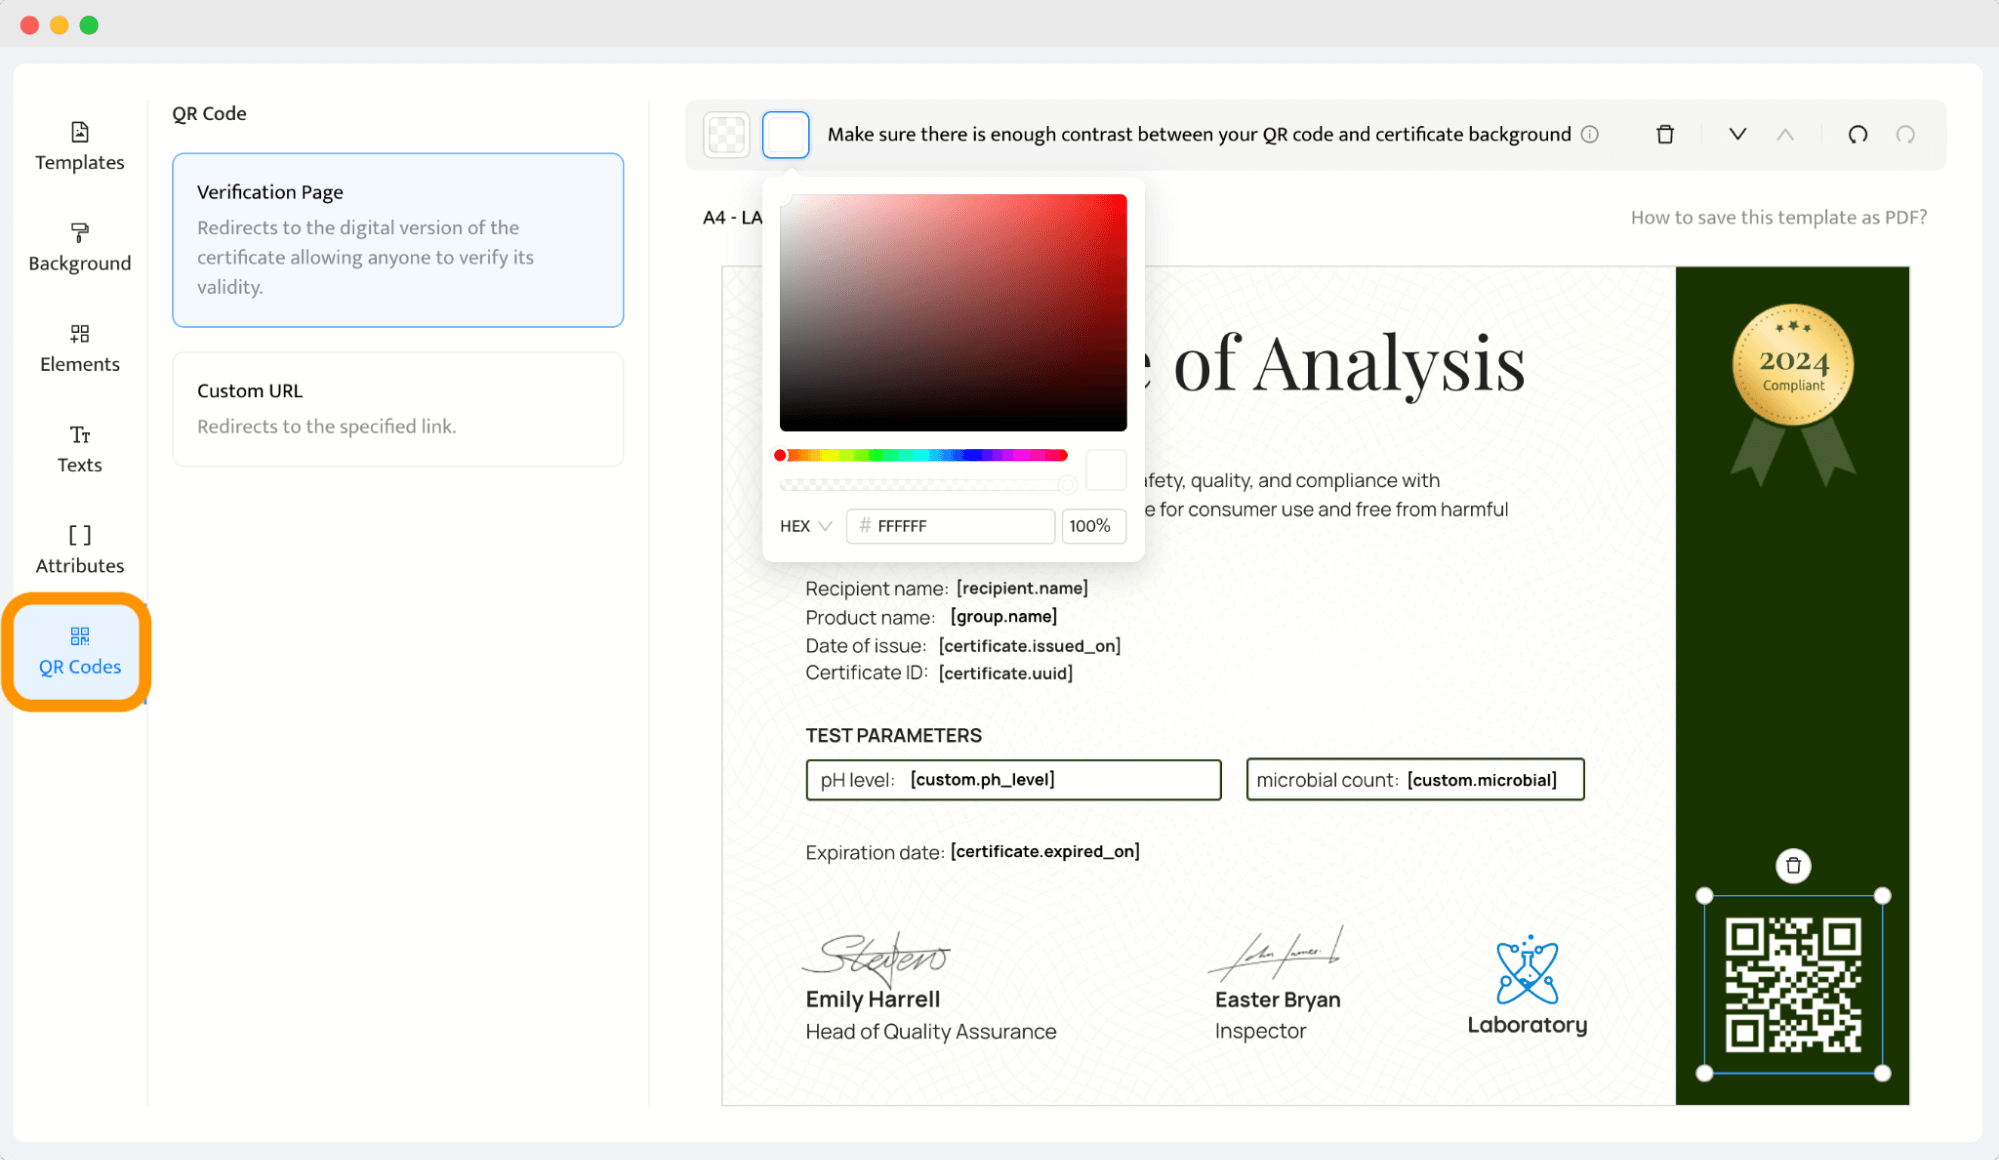
Task: Select the [recipient.name] attribute text
Action: [x=1022, y=588]
